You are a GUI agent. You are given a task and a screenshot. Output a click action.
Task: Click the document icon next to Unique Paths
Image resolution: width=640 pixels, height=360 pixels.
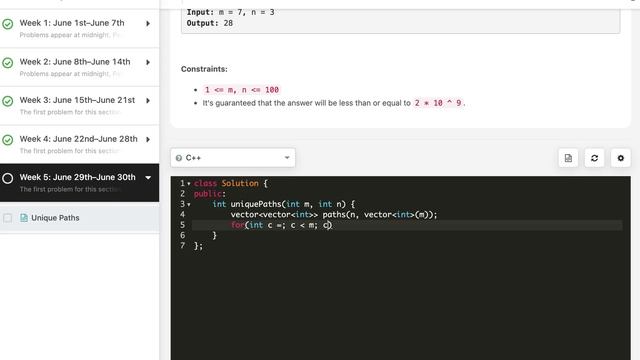coord(24,218)
